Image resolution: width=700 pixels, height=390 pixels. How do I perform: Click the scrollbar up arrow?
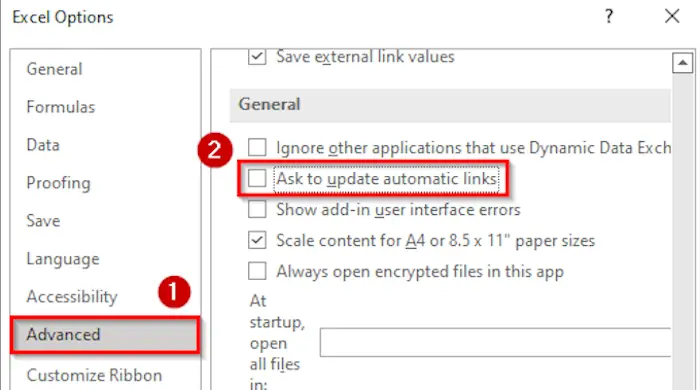tap(683, 63)
